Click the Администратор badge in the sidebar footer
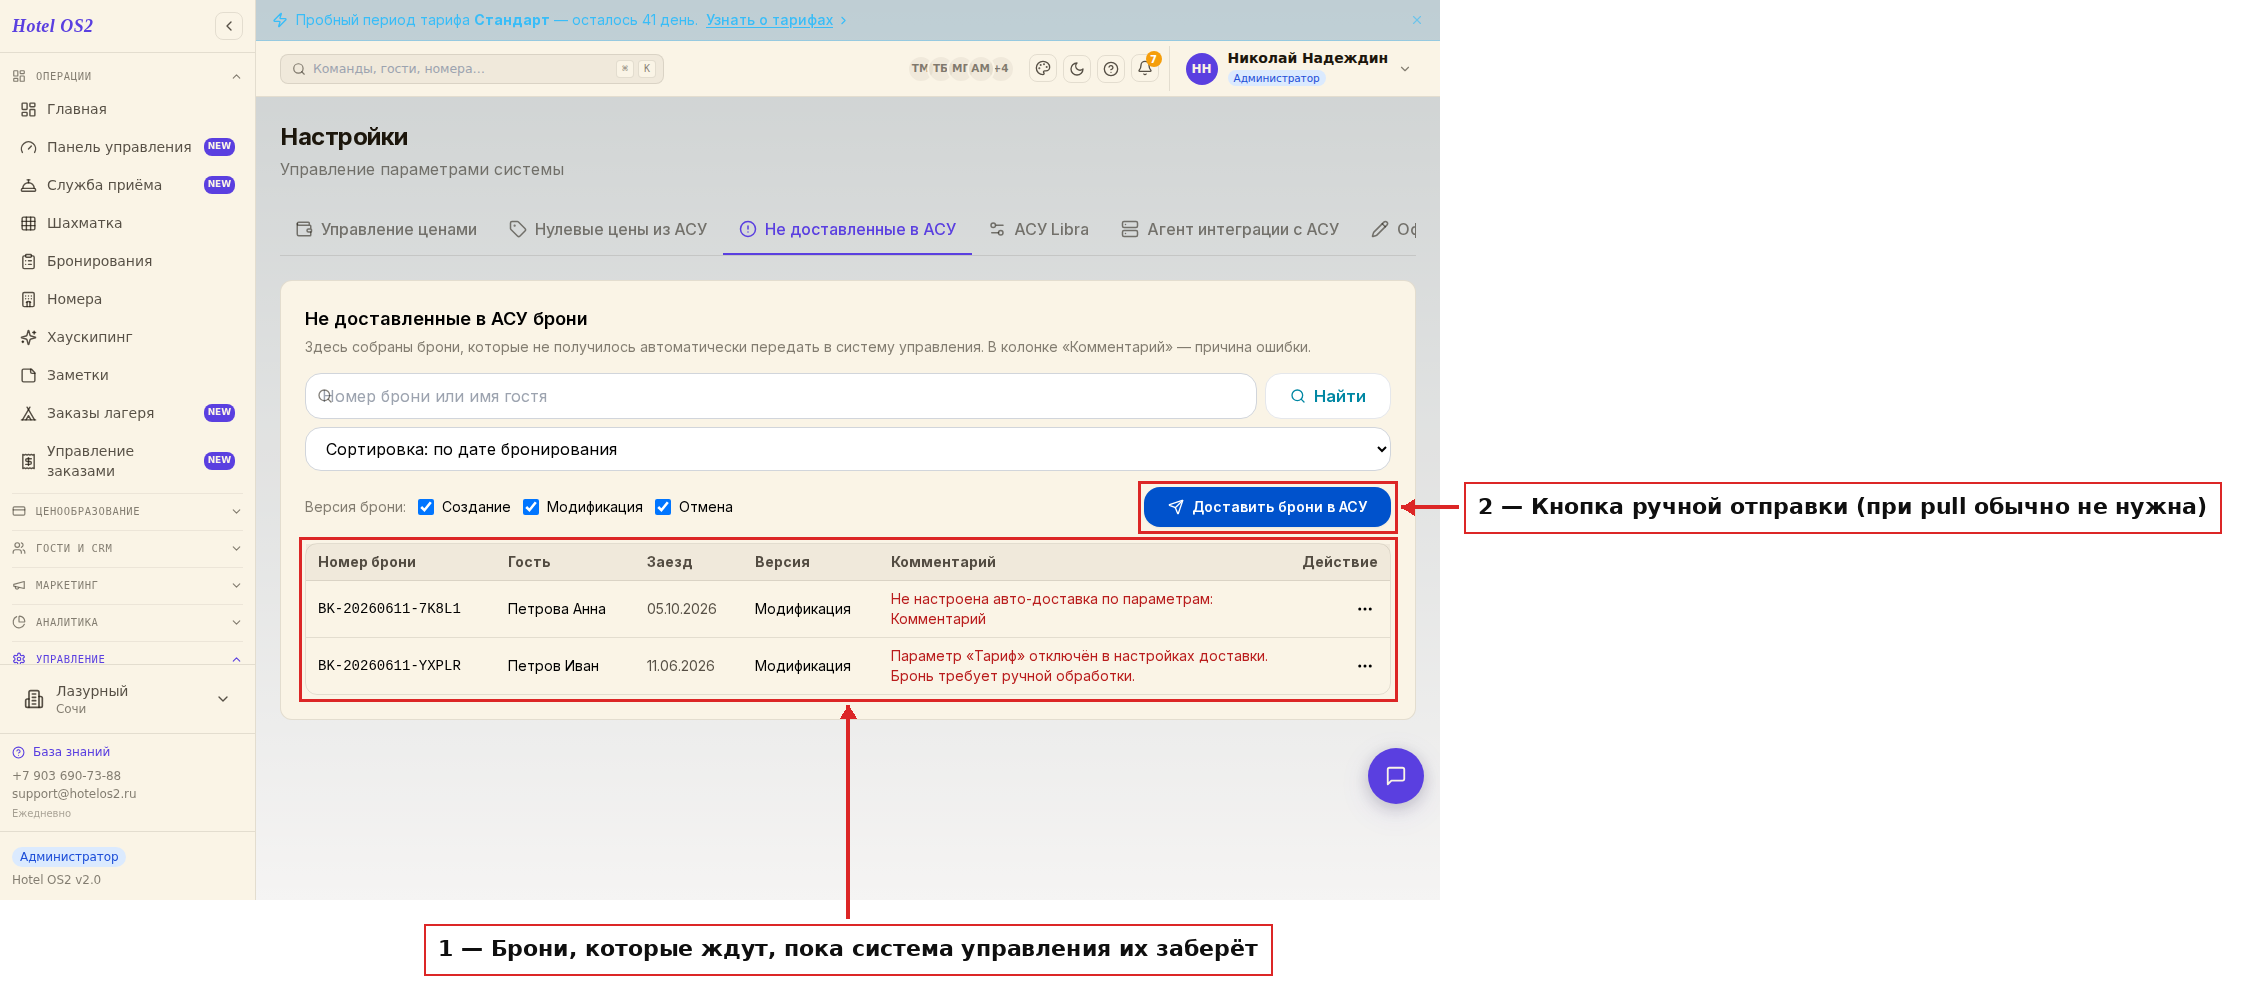The height and width of the screenshot is (999, 2245). (69, 857)
